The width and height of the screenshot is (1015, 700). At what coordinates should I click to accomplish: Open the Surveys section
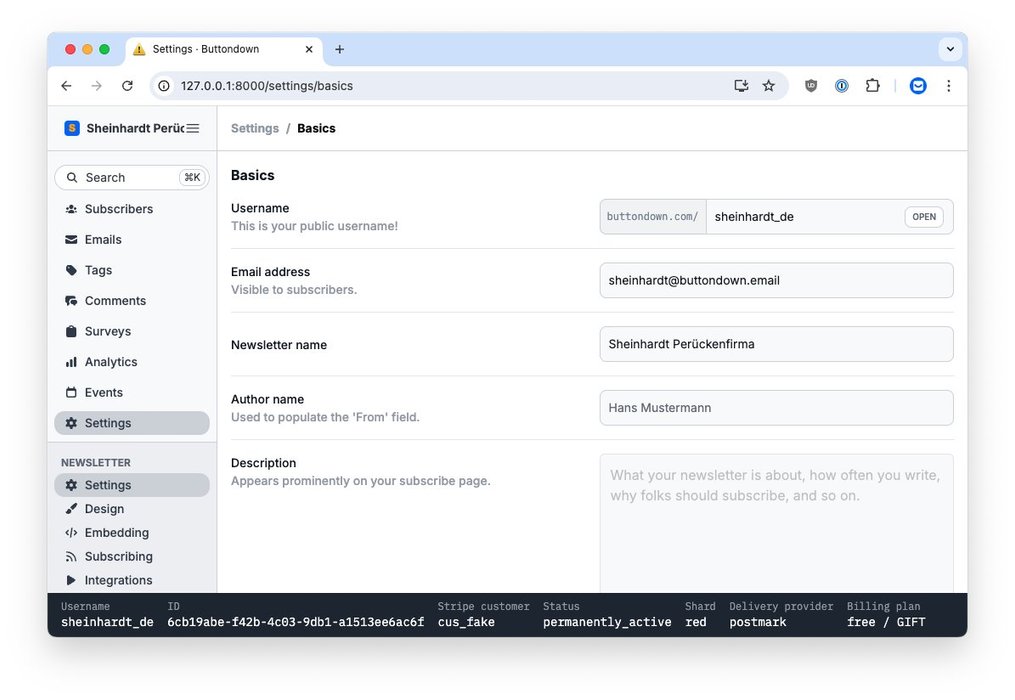coord(107,331)
